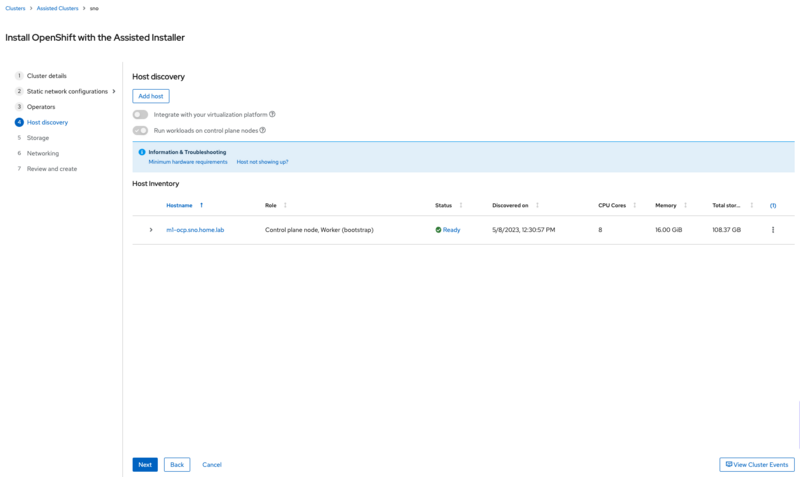
Task: Click the Host Inventory heading
Action: pos(156,183)
